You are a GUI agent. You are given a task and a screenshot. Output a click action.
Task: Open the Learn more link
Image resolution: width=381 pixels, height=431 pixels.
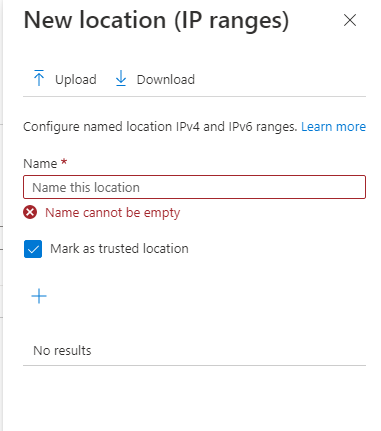click(x=333, y=127)
